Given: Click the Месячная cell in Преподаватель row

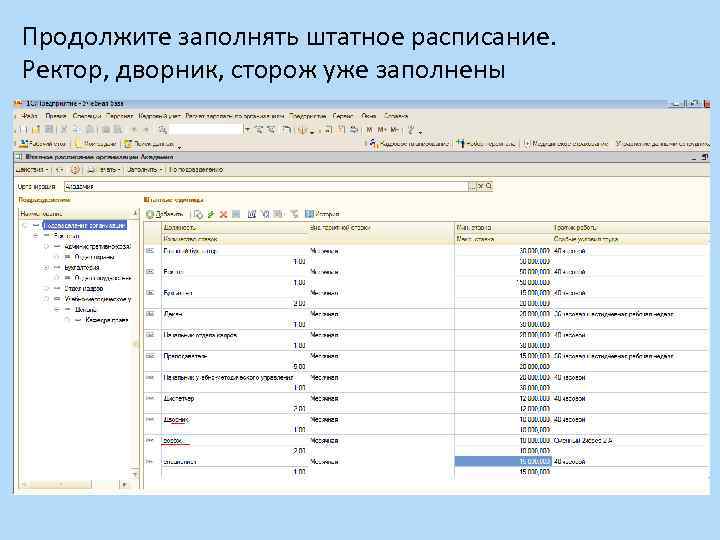Looking at the screenshot, I should click(x=324, y=356).
